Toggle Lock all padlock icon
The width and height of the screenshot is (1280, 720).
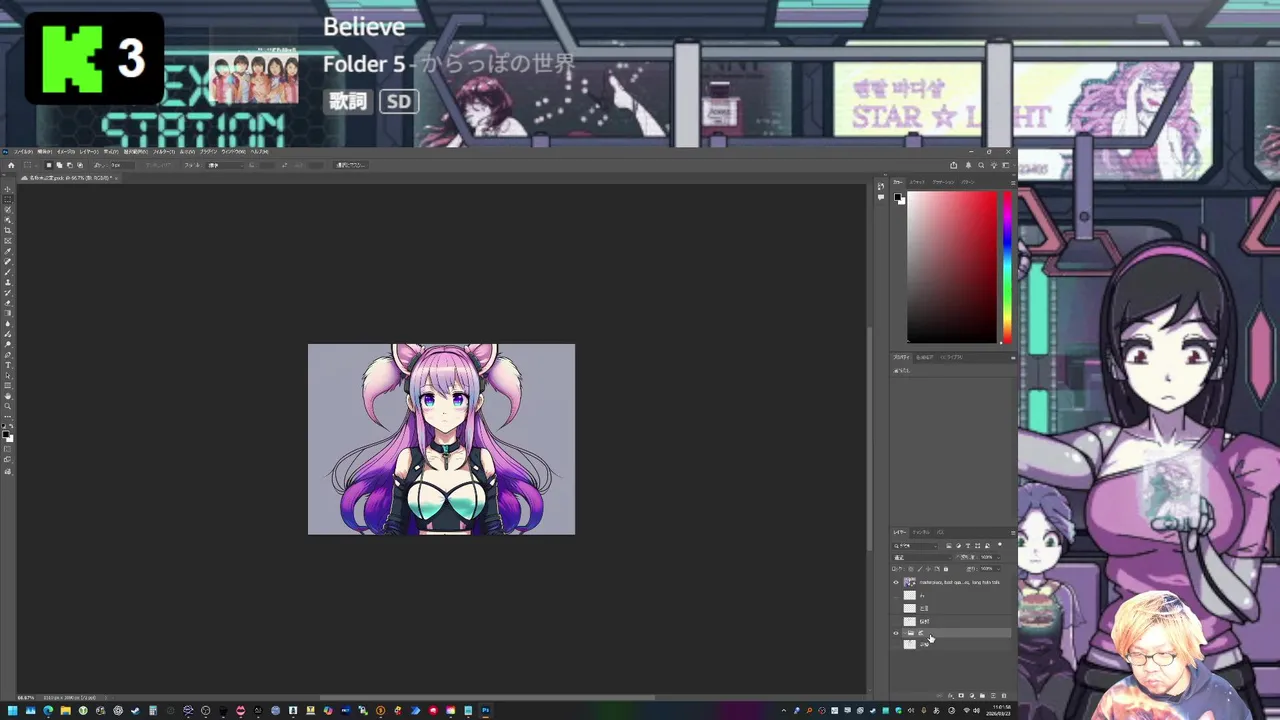click(x=946, y=569)
